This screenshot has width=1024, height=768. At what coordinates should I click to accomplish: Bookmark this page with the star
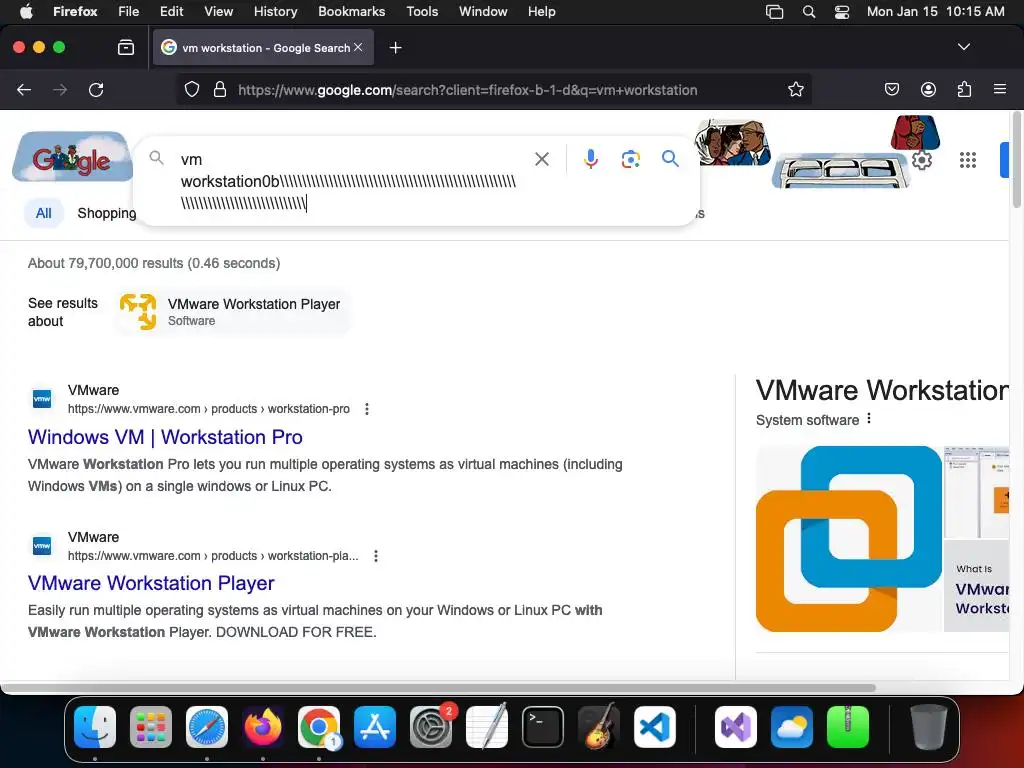[x=795, y=89]
